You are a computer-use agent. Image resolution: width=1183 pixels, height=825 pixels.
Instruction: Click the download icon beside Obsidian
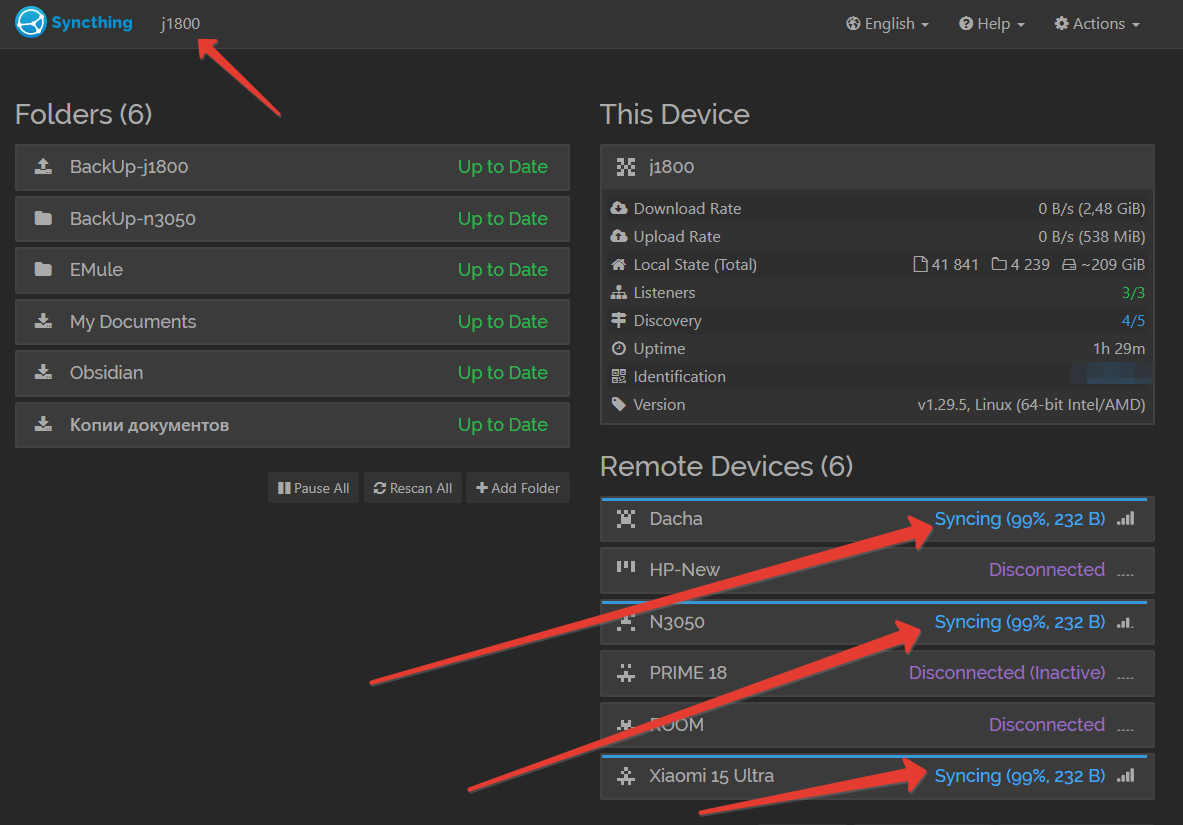[44, 372]
